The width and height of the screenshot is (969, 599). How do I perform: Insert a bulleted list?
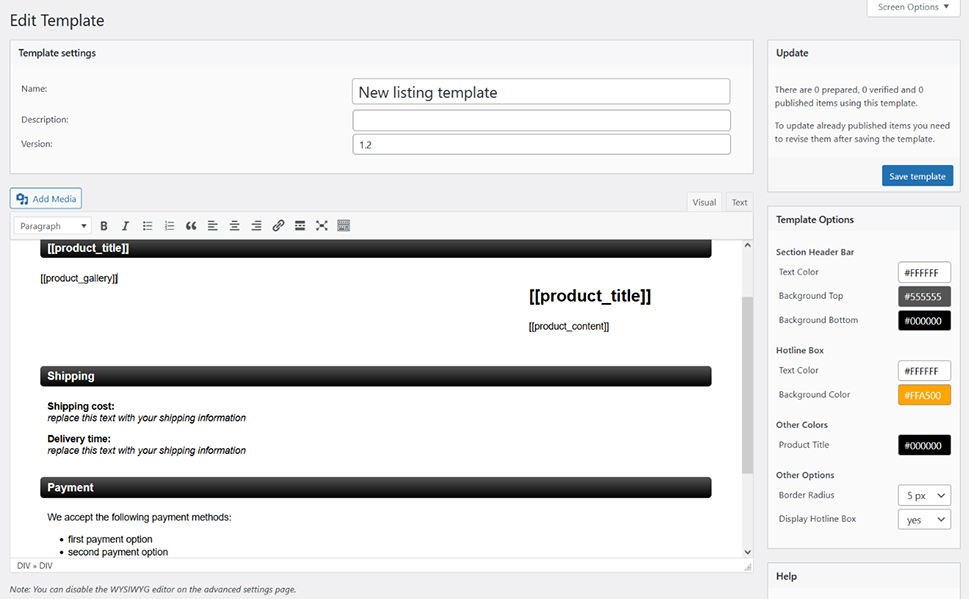(146, 225)
